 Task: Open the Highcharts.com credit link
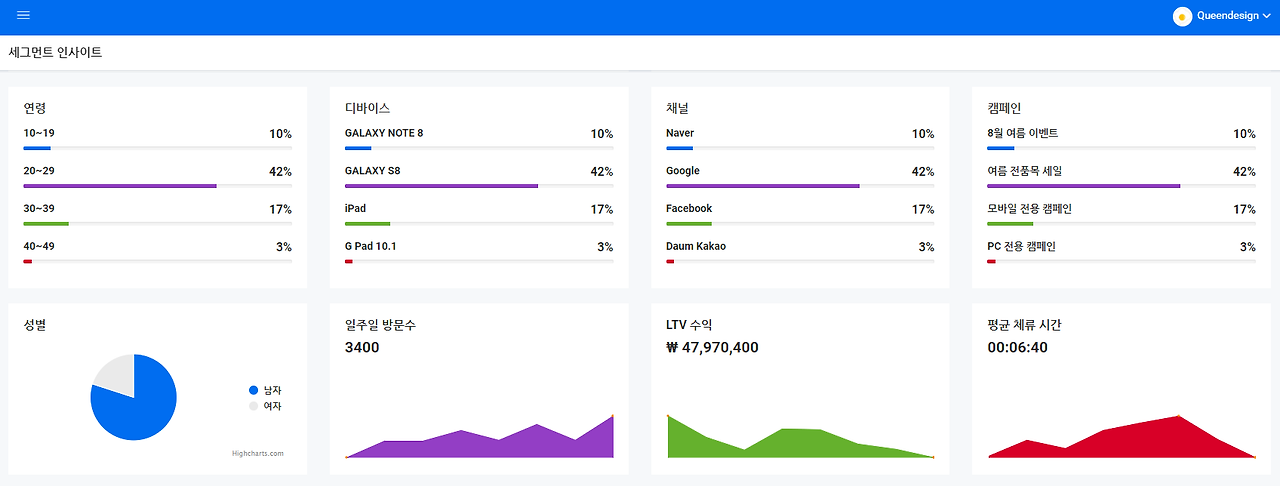[x=257, y=453]
